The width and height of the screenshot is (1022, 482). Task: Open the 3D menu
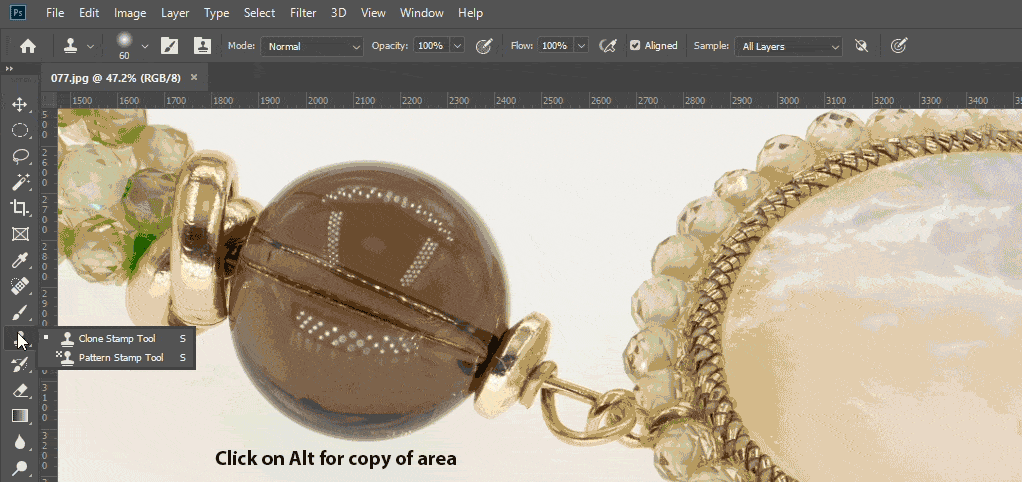click(338, 13)
